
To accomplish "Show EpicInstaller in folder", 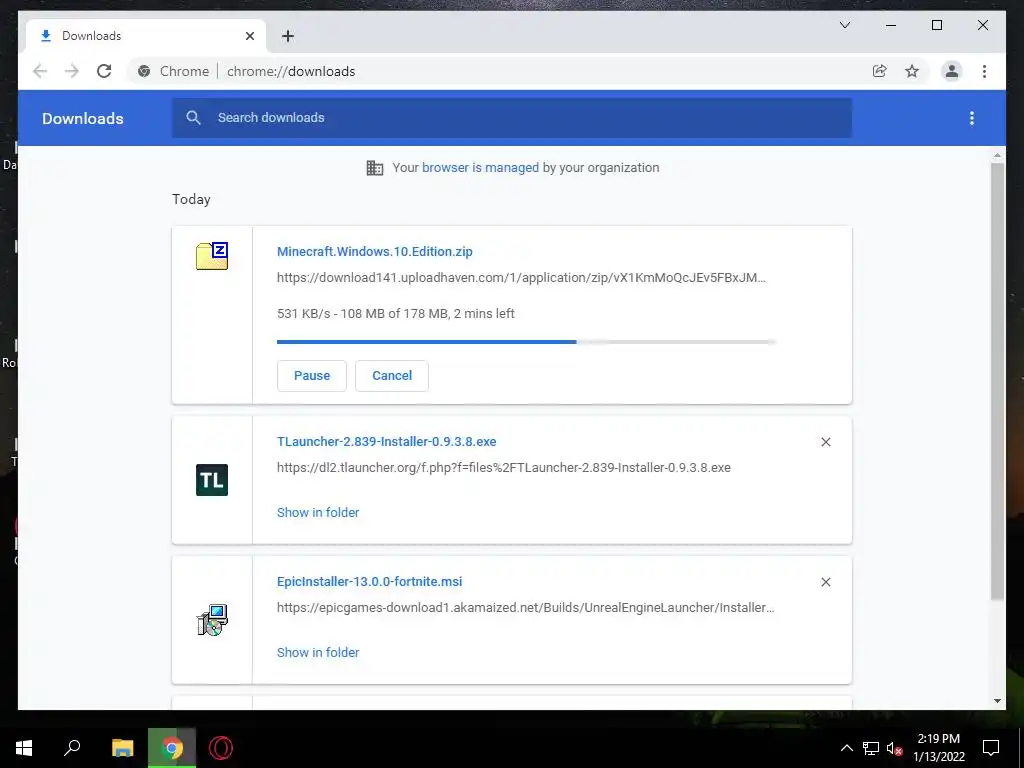I will tap(318, 652).
